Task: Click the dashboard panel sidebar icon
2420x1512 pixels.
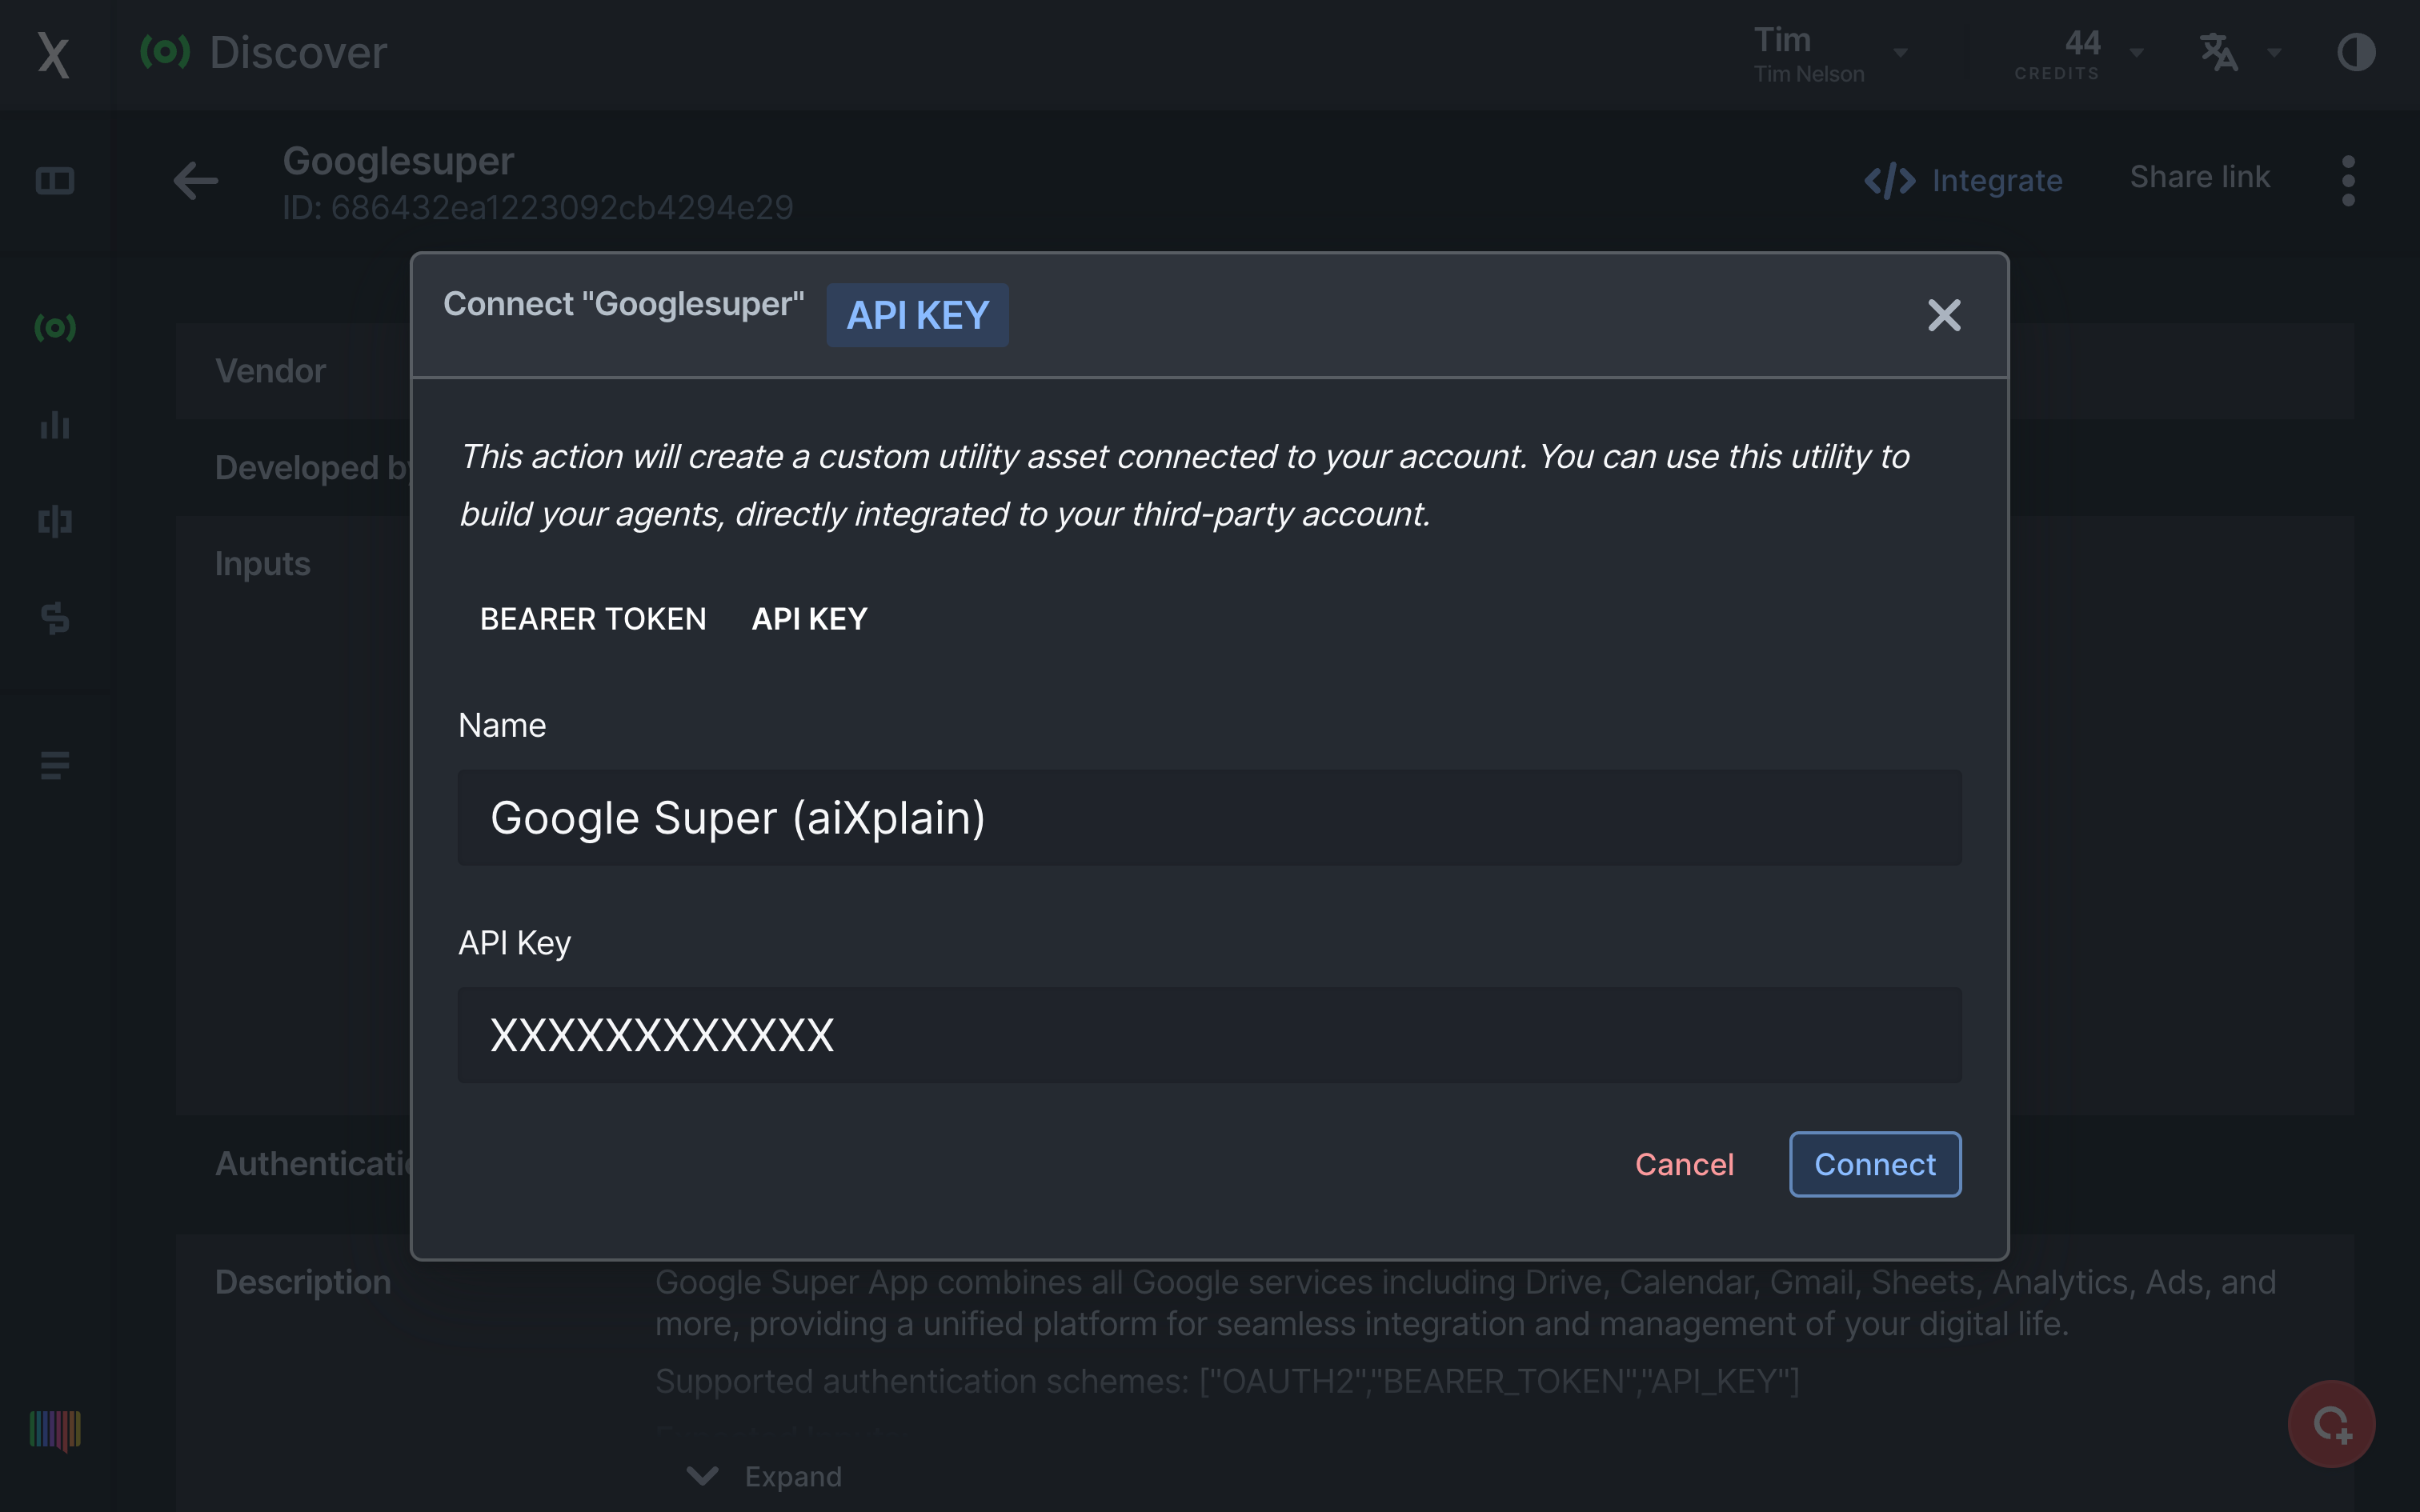Action: [55, 181]
